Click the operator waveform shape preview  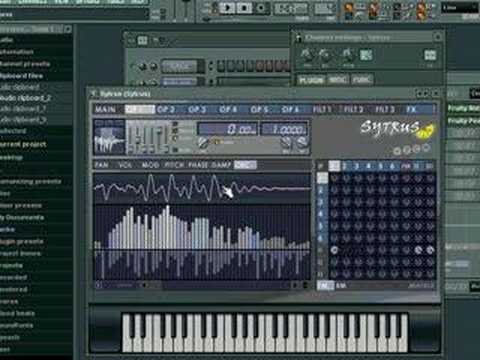point(109,137)
